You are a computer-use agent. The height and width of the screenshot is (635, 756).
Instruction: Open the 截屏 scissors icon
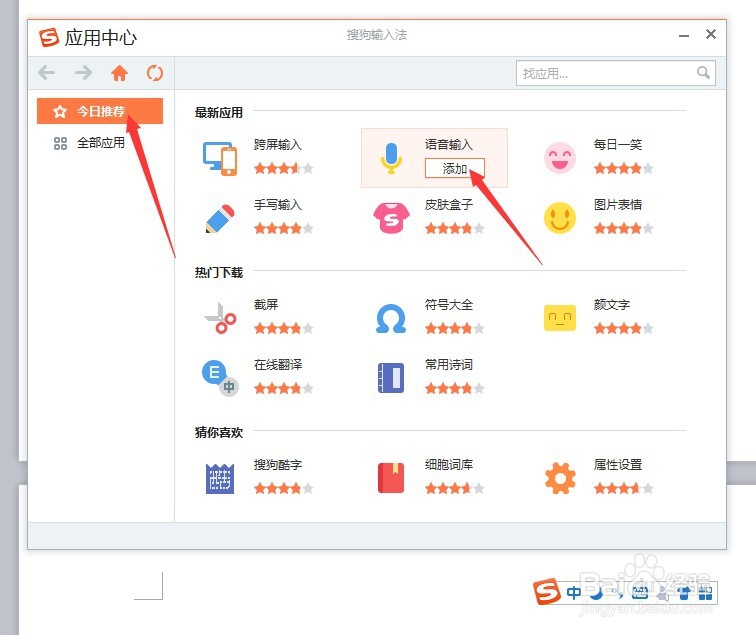coord(220,318)
